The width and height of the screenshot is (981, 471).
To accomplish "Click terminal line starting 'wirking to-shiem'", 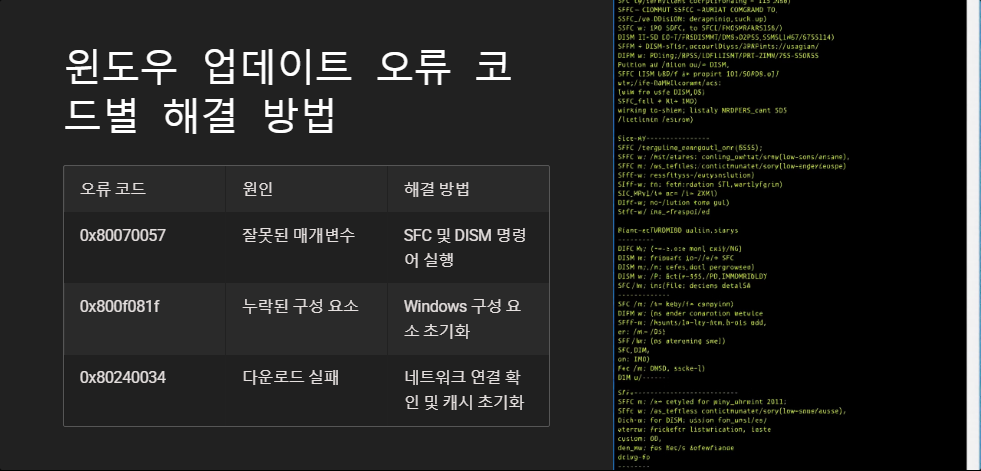I will point(703,110).
